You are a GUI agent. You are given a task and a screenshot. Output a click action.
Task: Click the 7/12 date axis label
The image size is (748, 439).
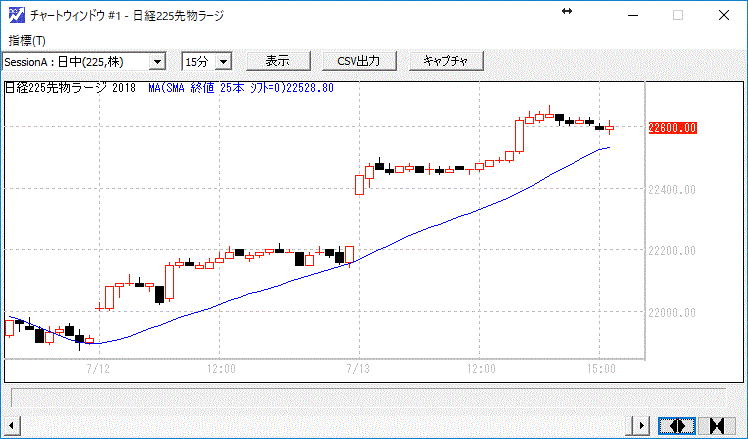point(98,369)
